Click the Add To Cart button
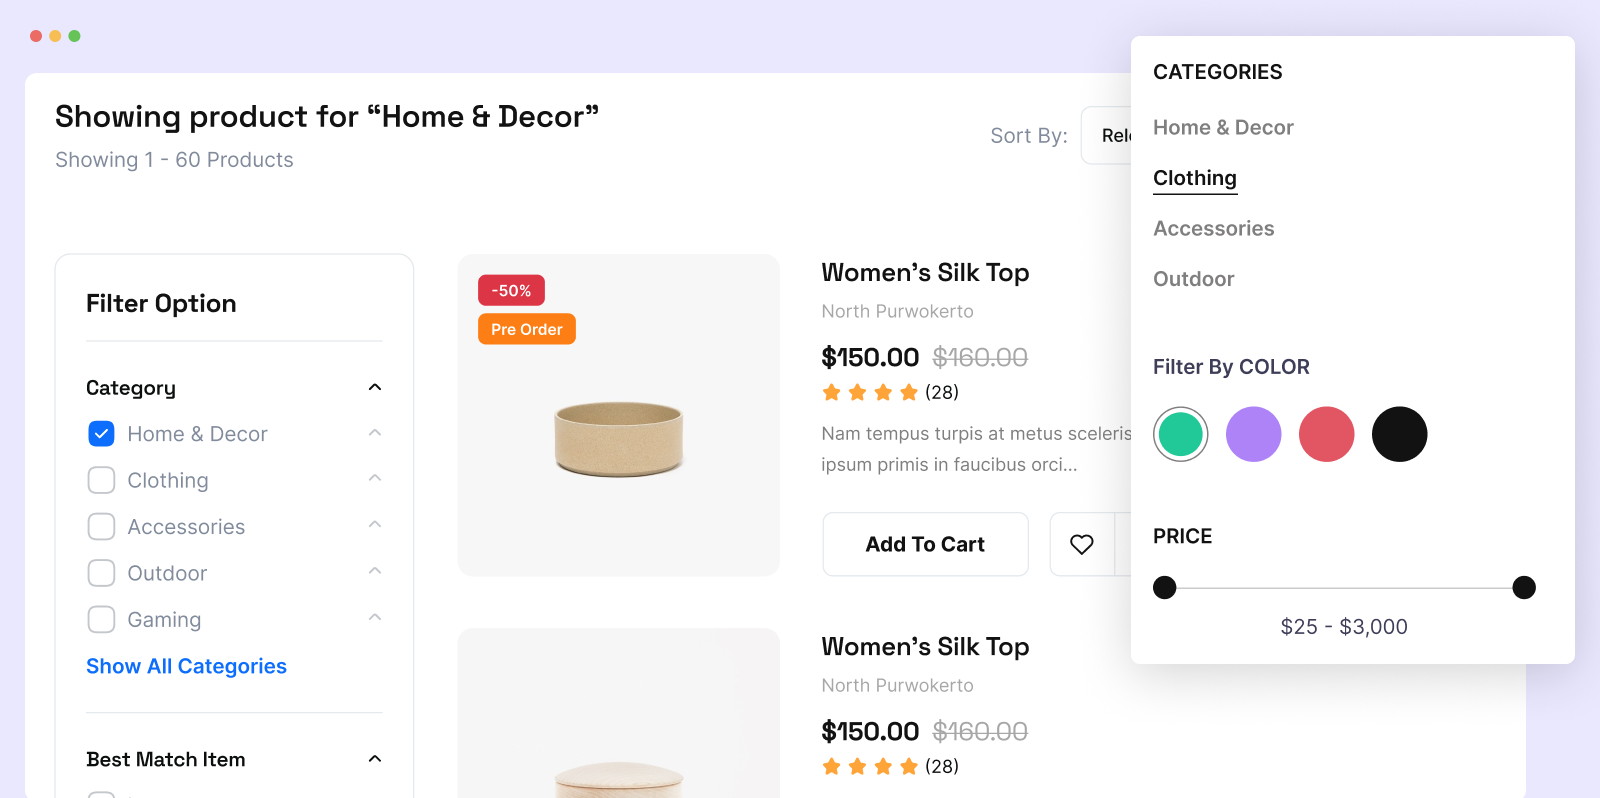1600x798 pixels. [x=925, y=544]
